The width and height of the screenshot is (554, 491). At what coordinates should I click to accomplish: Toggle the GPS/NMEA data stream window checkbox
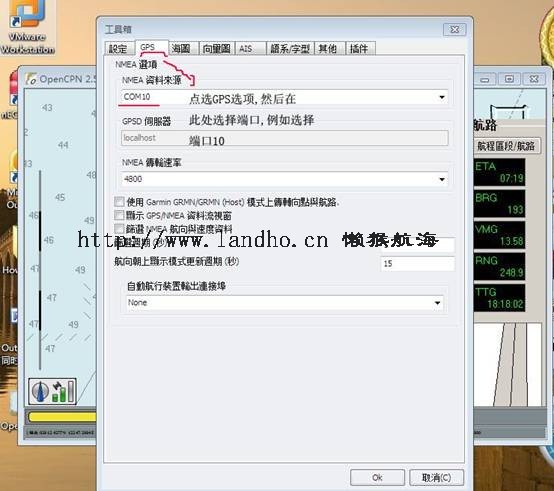point(119,215)
